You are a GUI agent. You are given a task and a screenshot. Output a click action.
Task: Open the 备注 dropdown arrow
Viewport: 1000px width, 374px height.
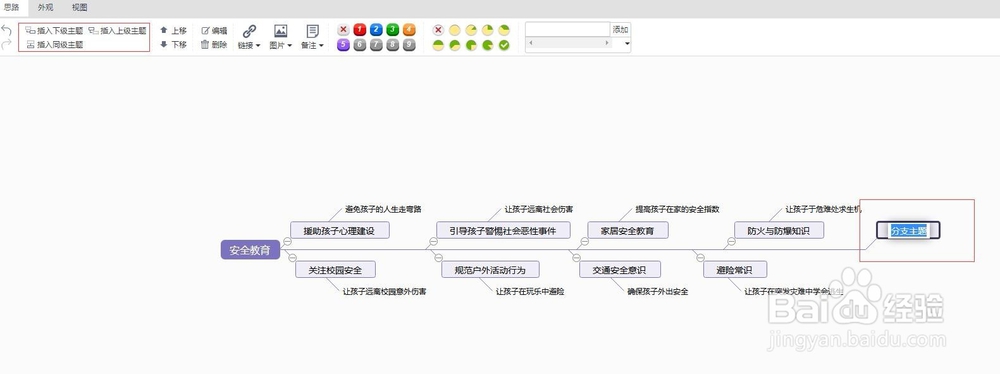(321, 46)
